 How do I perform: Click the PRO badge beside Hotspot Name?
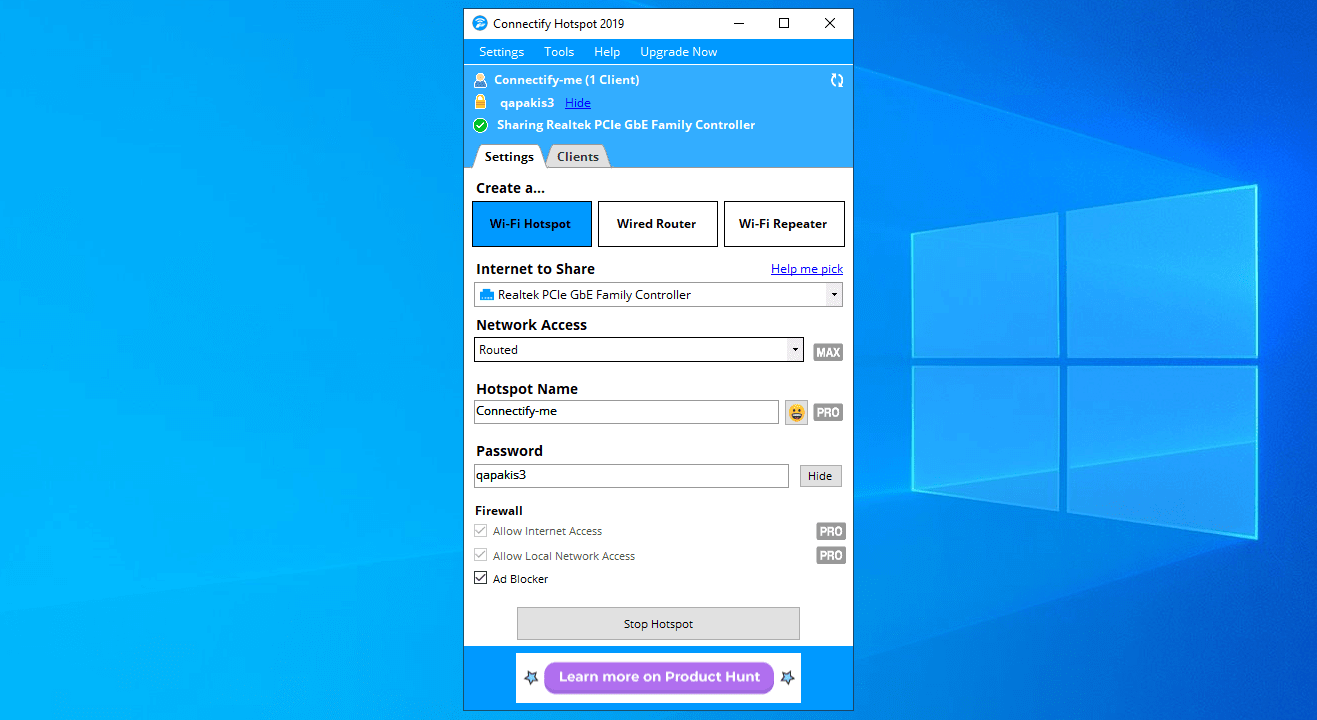pyautogui.click(x=828, y=412)
